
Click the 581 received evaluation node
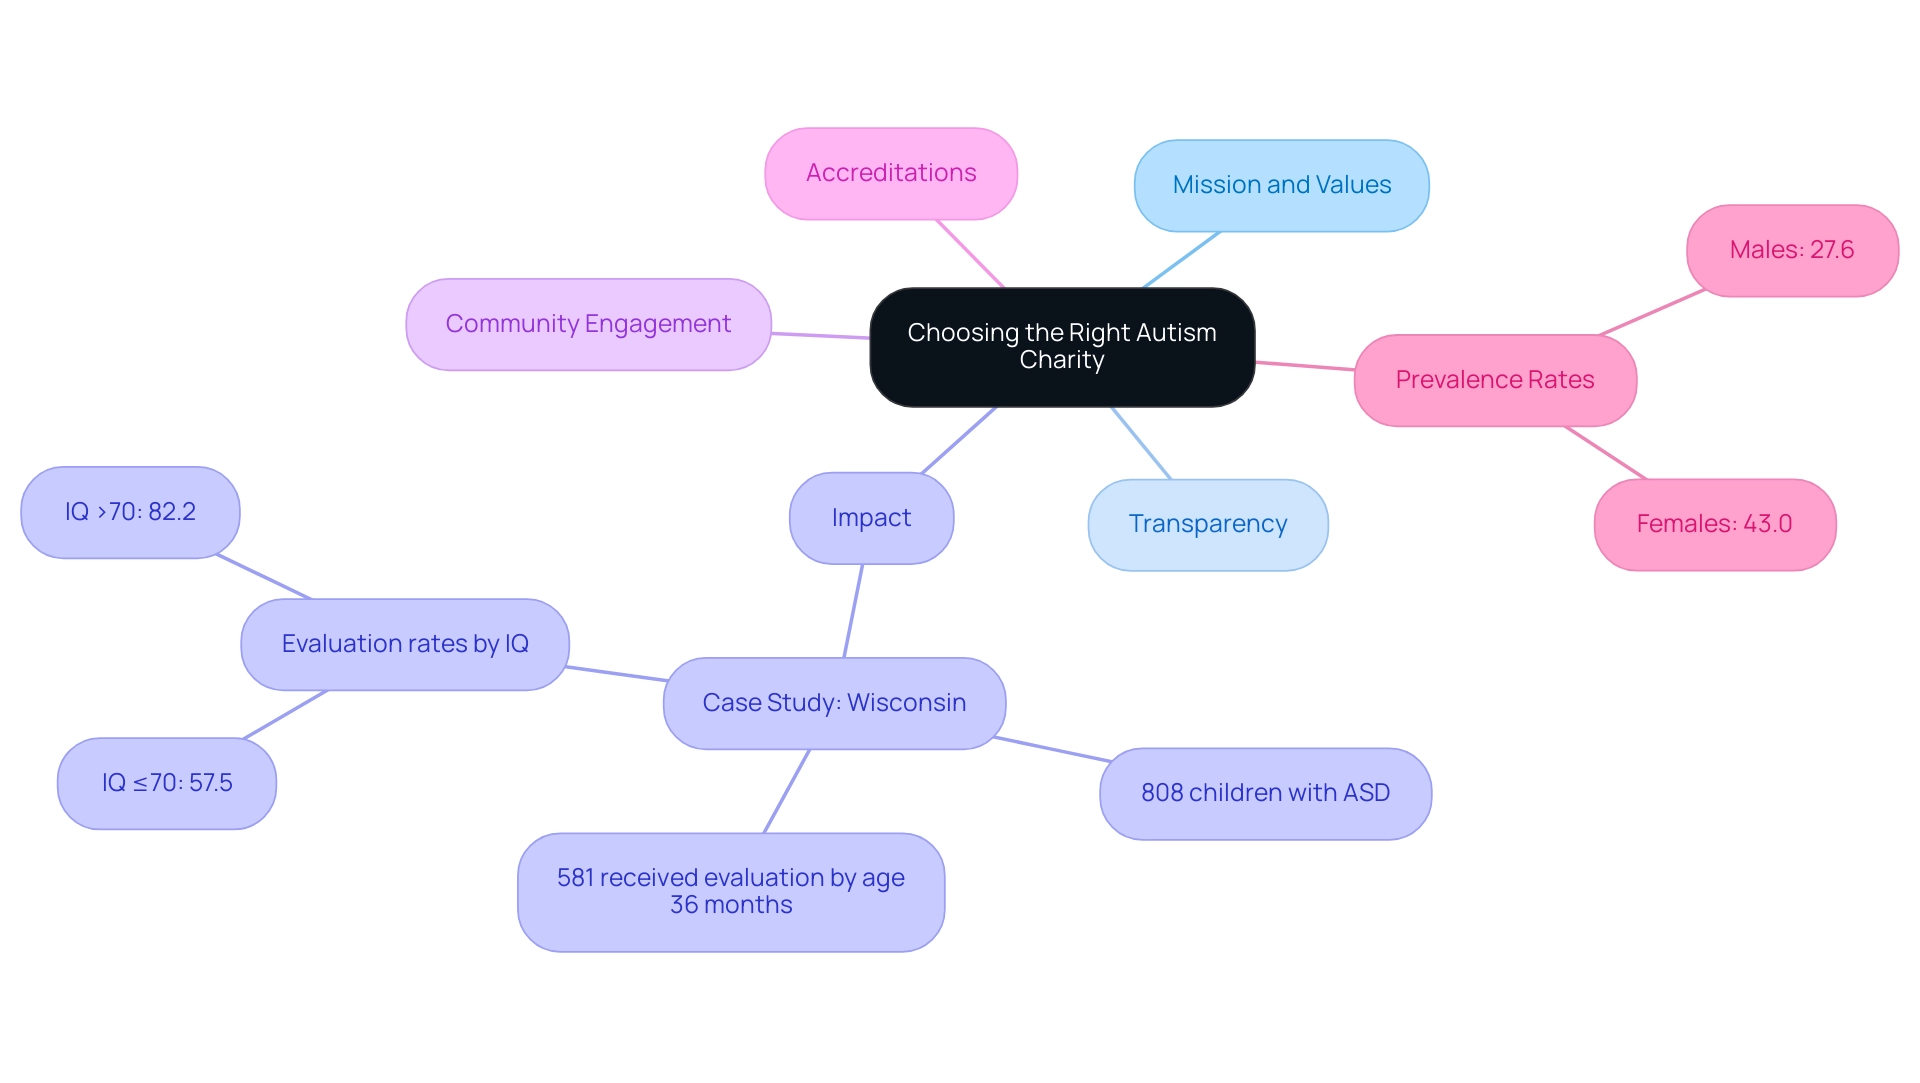[x=723, y=890]
